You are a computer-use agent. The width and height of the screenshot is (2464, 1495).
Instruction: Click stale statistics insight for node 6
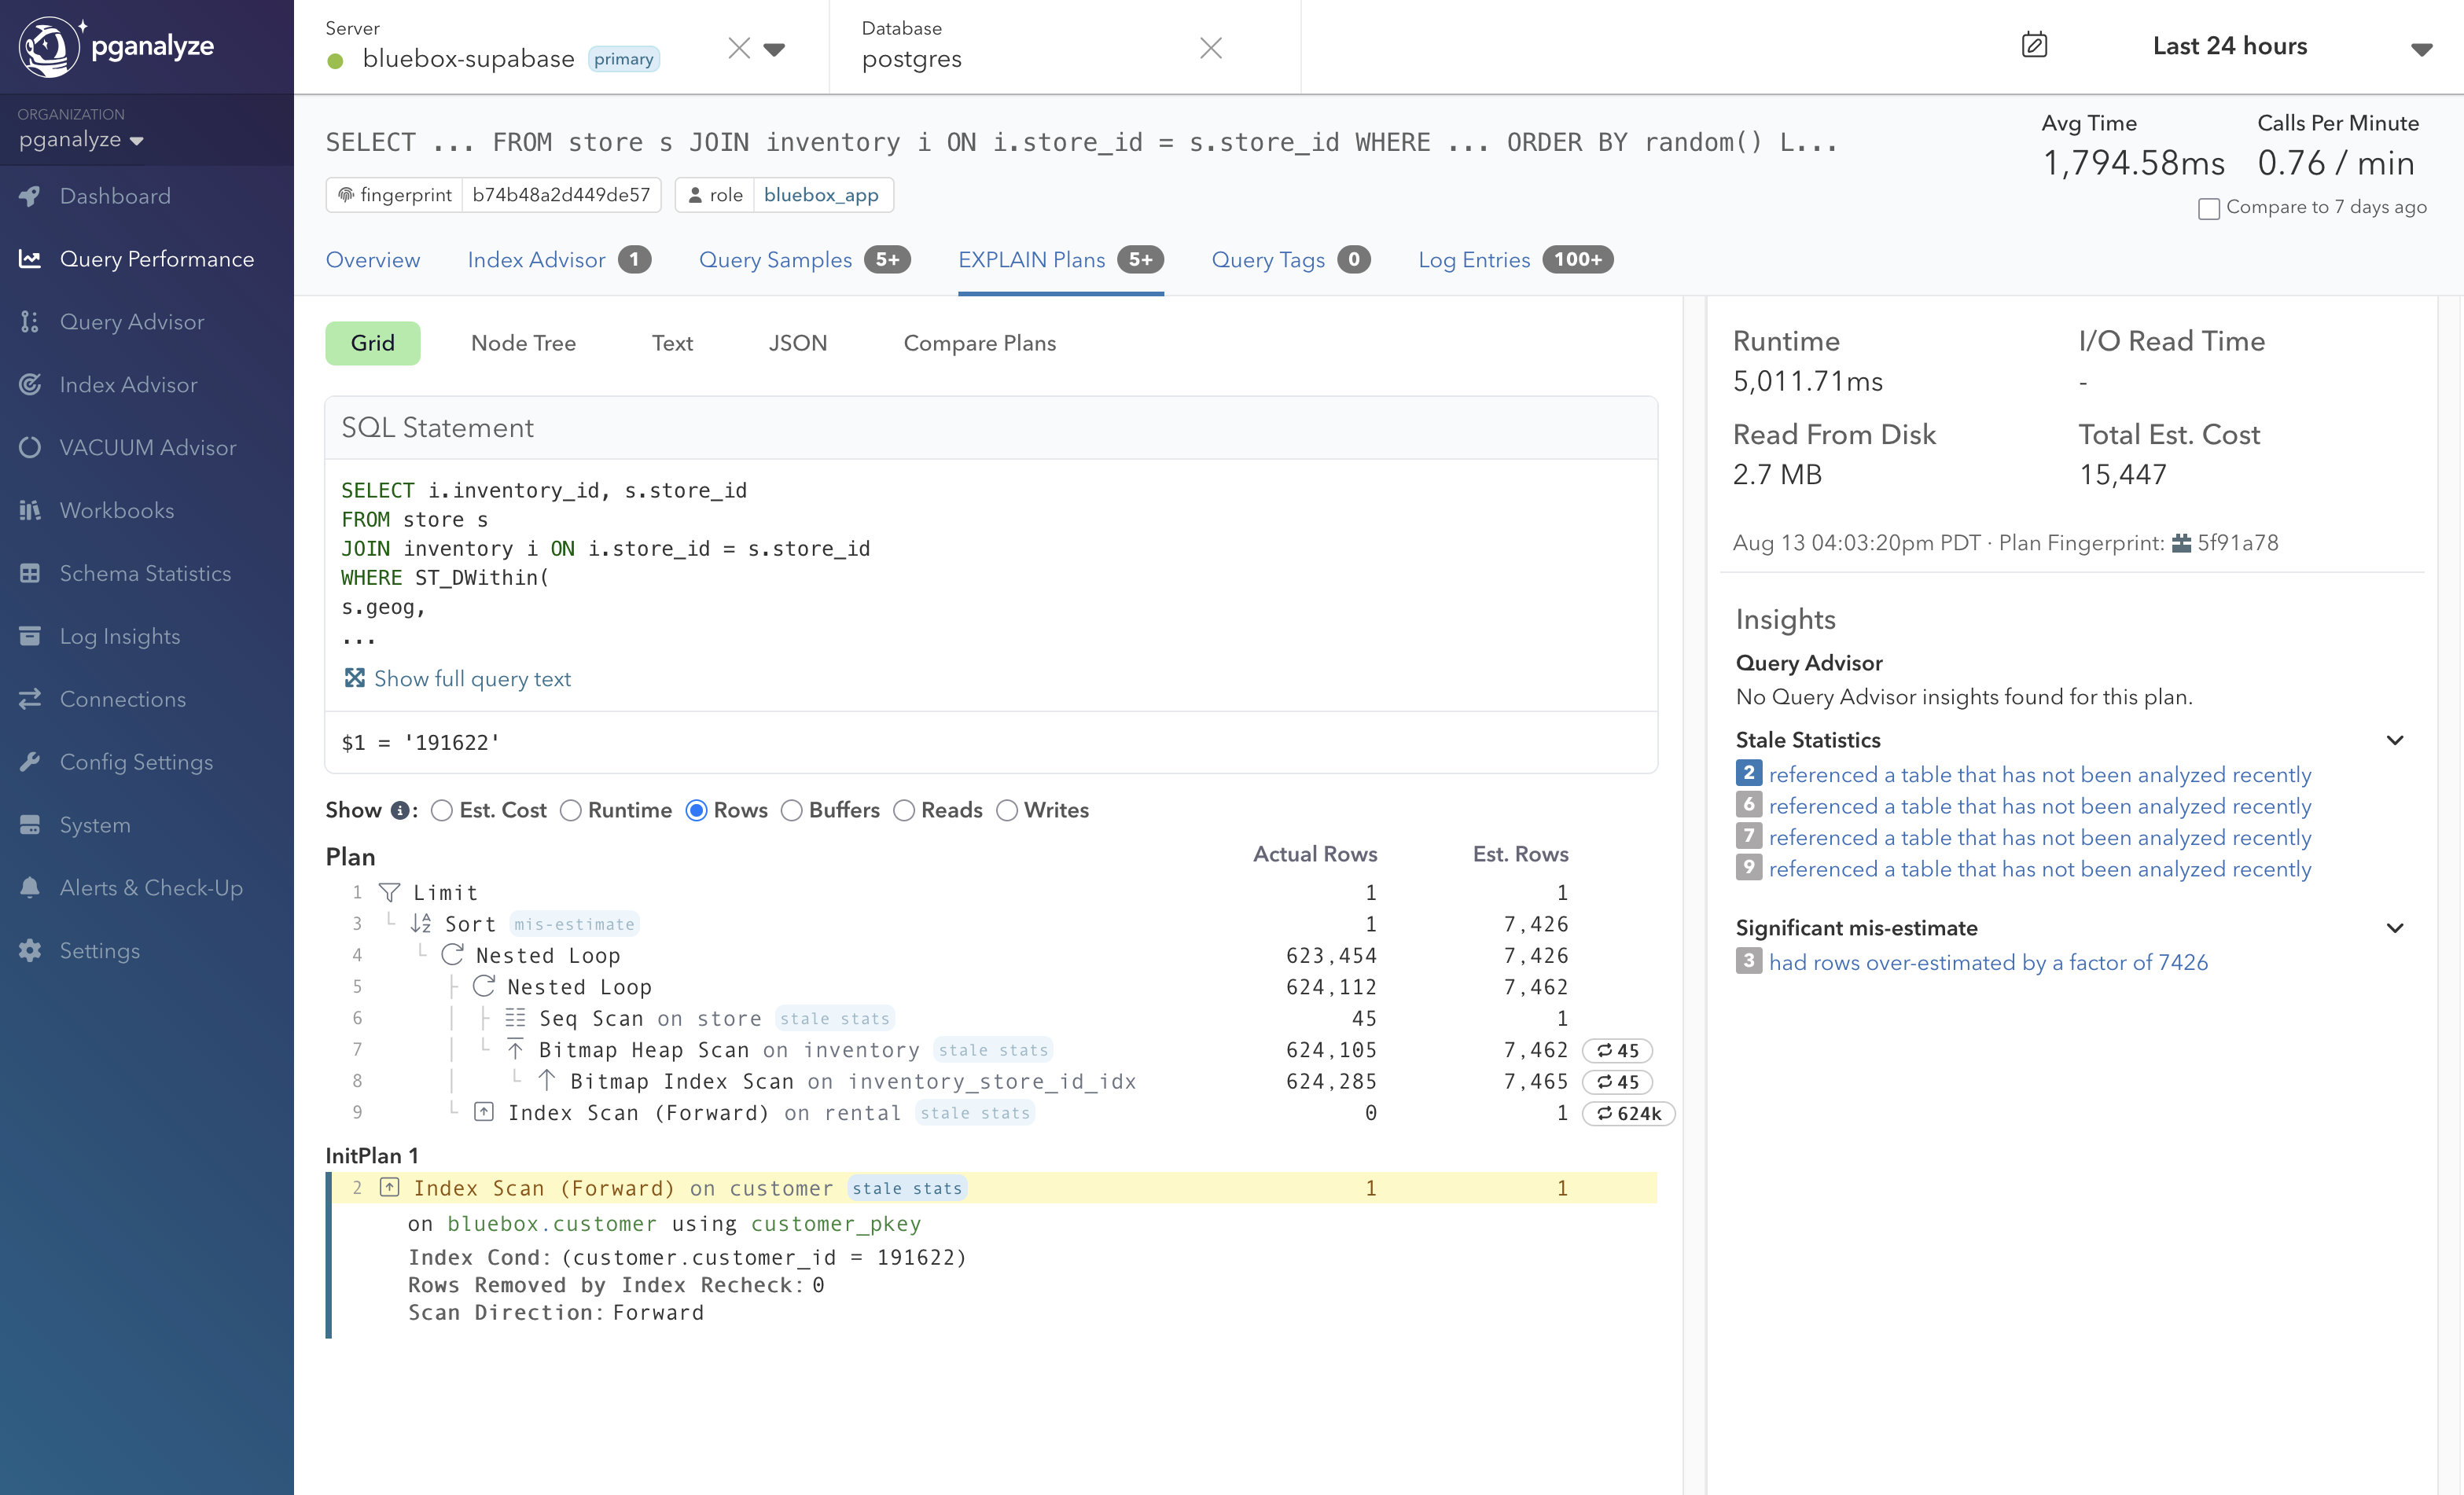click(x=2039, y=806)
